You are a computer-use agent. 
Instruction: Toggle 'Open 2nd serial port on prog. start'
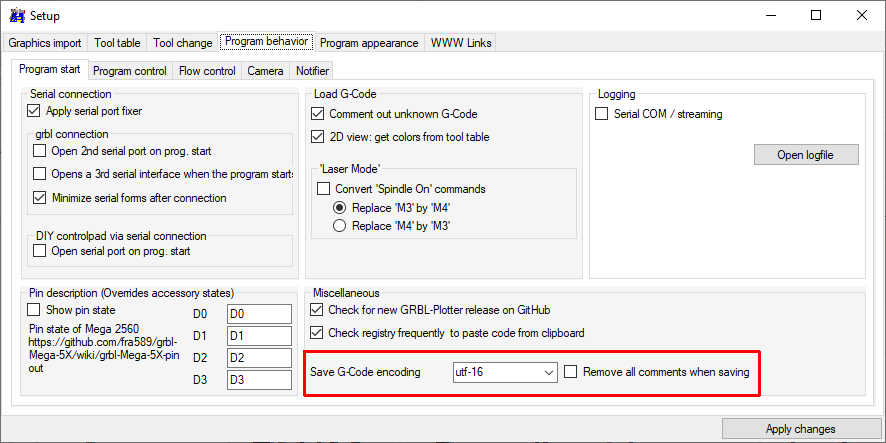pos(40,151)
